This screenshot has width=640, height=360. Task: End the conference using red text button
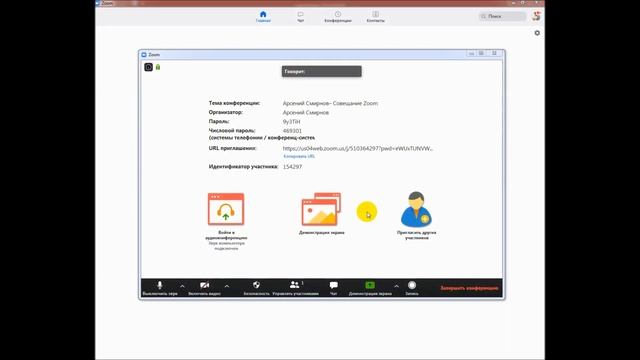click(x=469, y=288)
